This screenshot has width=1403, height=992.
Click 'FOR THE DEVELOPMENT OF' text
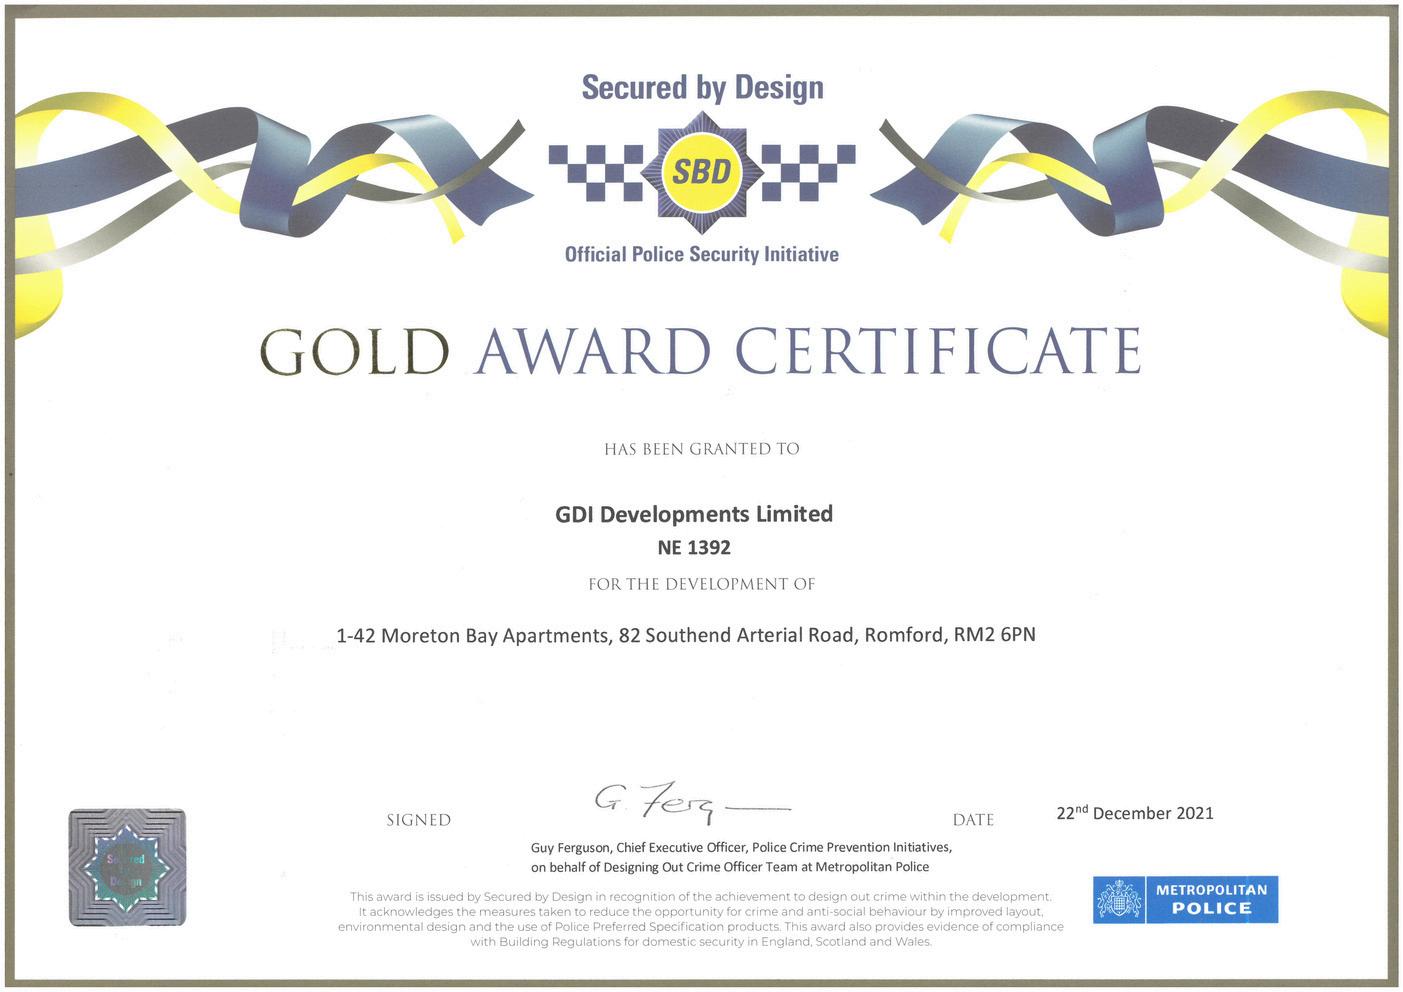pyautogui.click(x=702, y=584)
